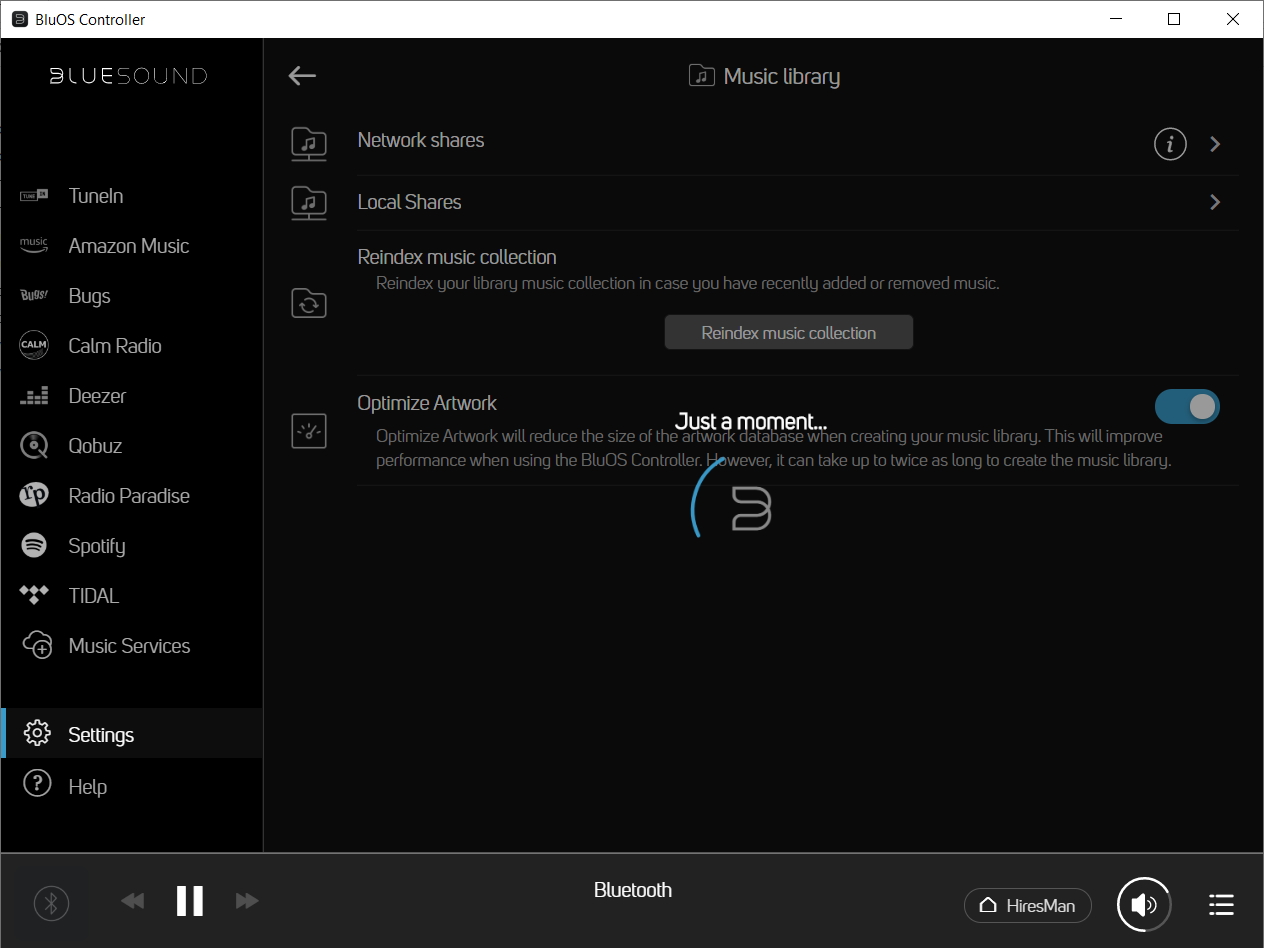Open the Network shares info icon
This screenshot has height=948, width=1264.
[1170, 144]
